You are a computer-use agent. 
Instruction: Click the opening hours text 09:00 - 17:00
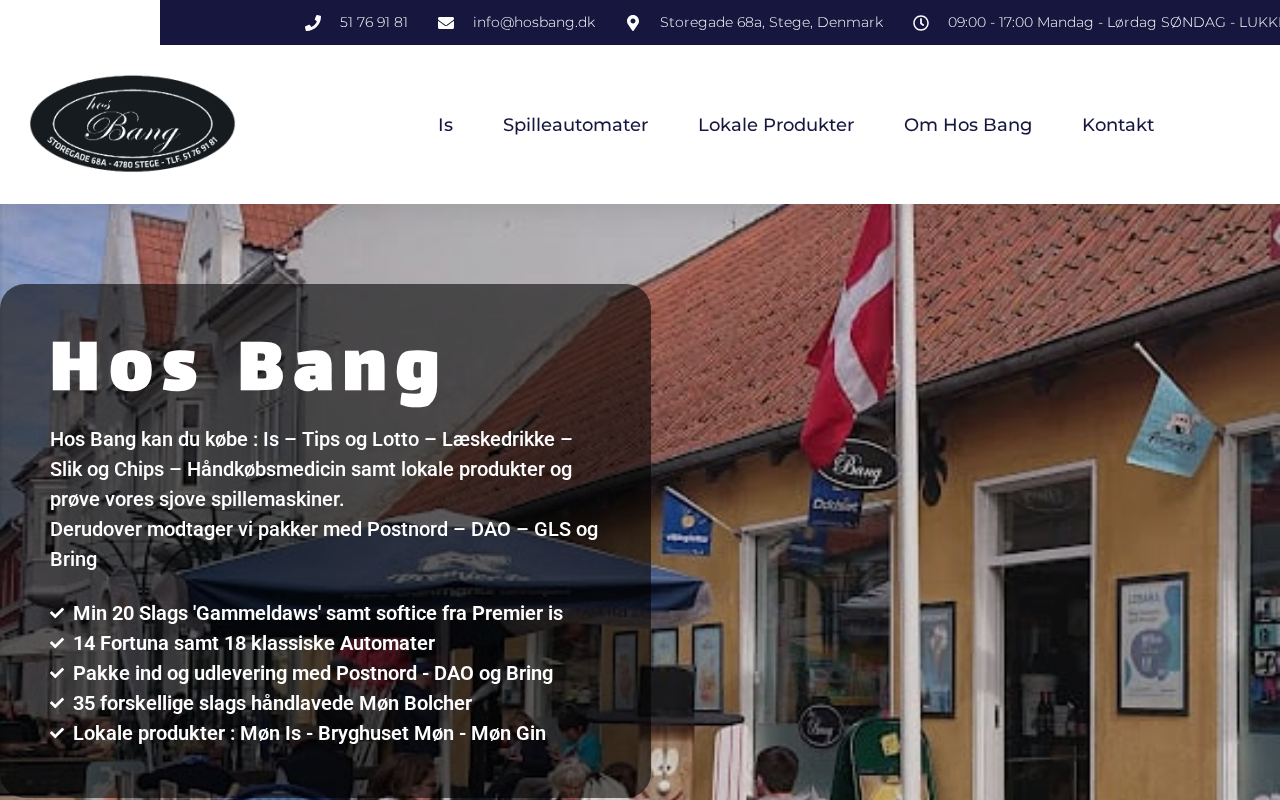pos(1114,22)
